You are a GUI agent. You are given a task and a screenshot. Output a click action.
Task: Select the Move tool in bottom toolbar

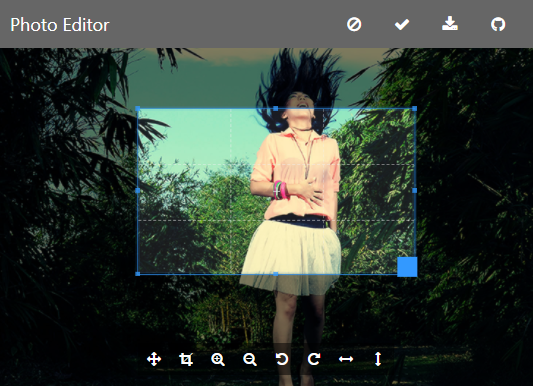coord(154,359)
